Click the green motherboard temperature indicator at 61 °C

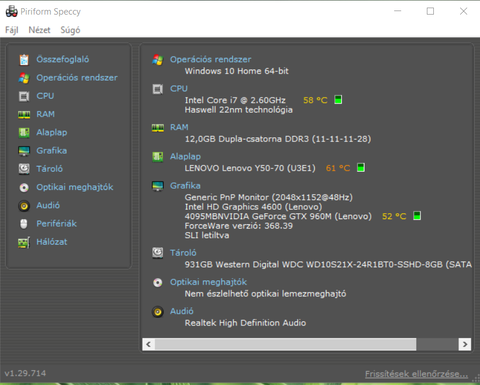click(361, 167)
